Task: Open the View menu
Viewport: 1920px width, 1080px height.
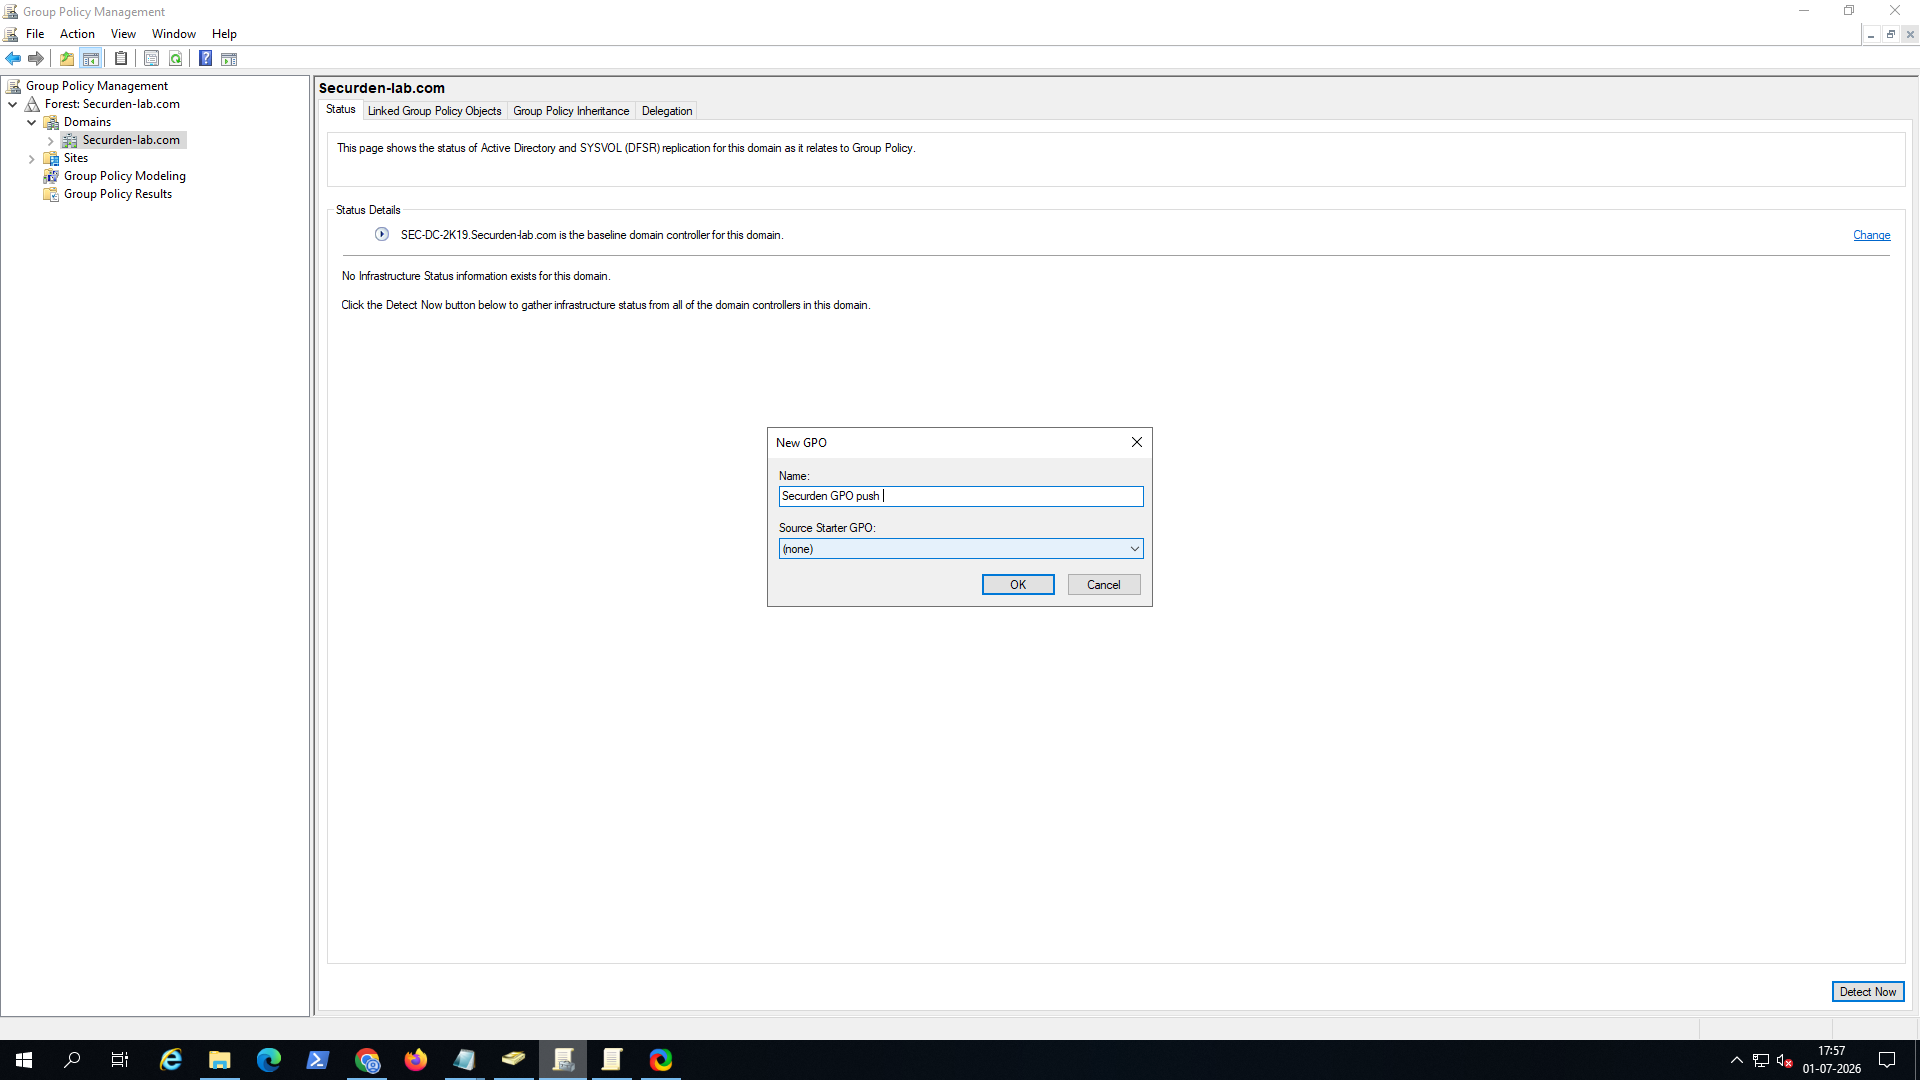Action: click(x=123, y=34)
